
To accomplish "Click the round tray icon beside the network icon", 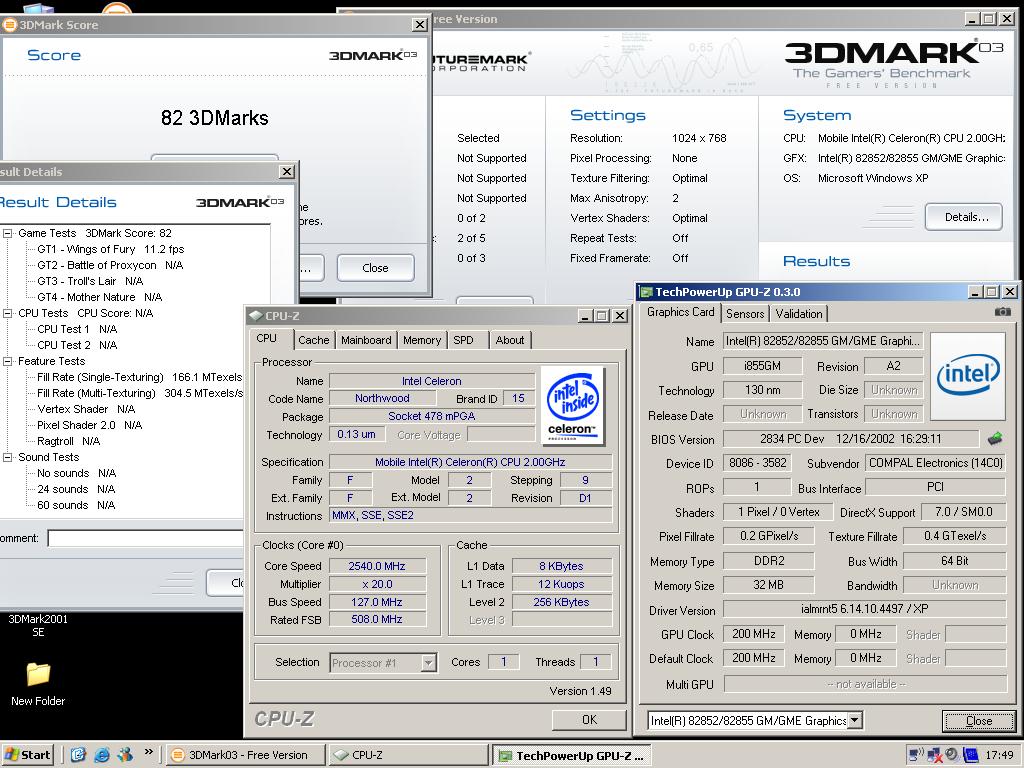I will [952, 755].
